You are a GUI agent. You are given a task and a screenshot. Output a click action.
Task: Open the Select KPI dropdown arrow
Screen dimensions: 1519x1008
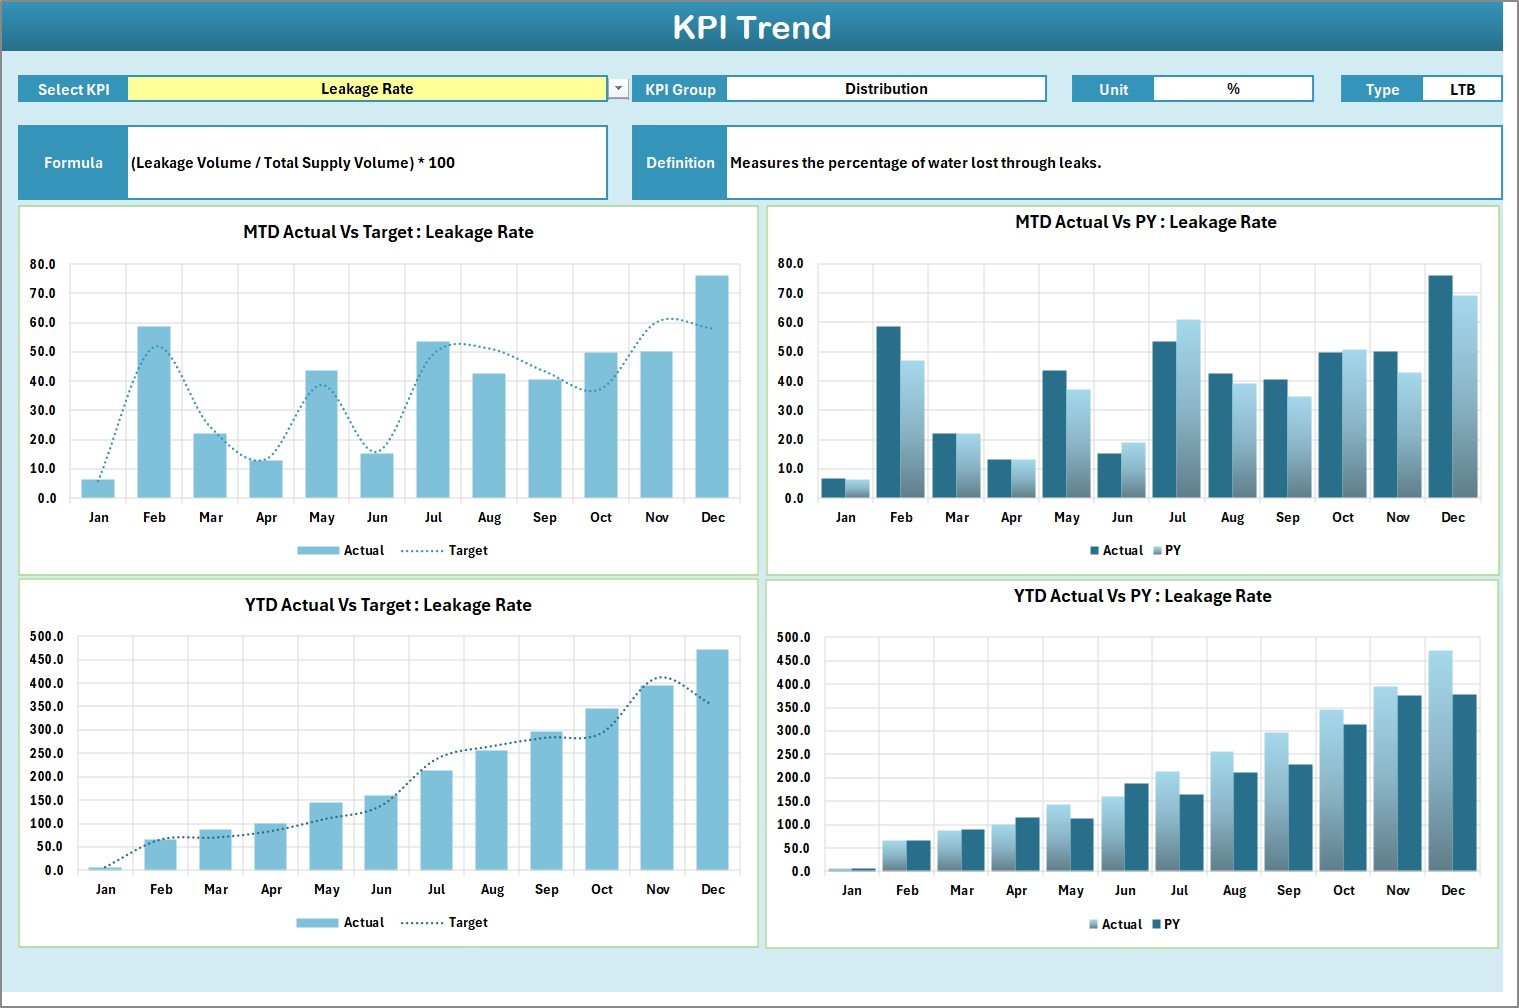pos(619,89)
